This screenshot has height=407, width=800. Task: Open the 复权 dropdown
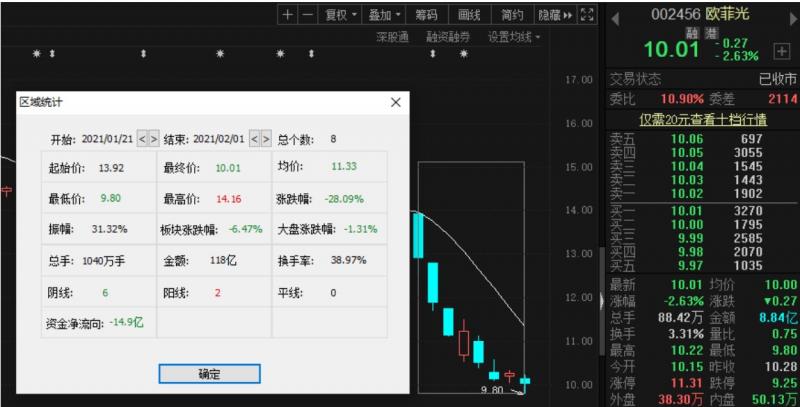pos(340,15)
